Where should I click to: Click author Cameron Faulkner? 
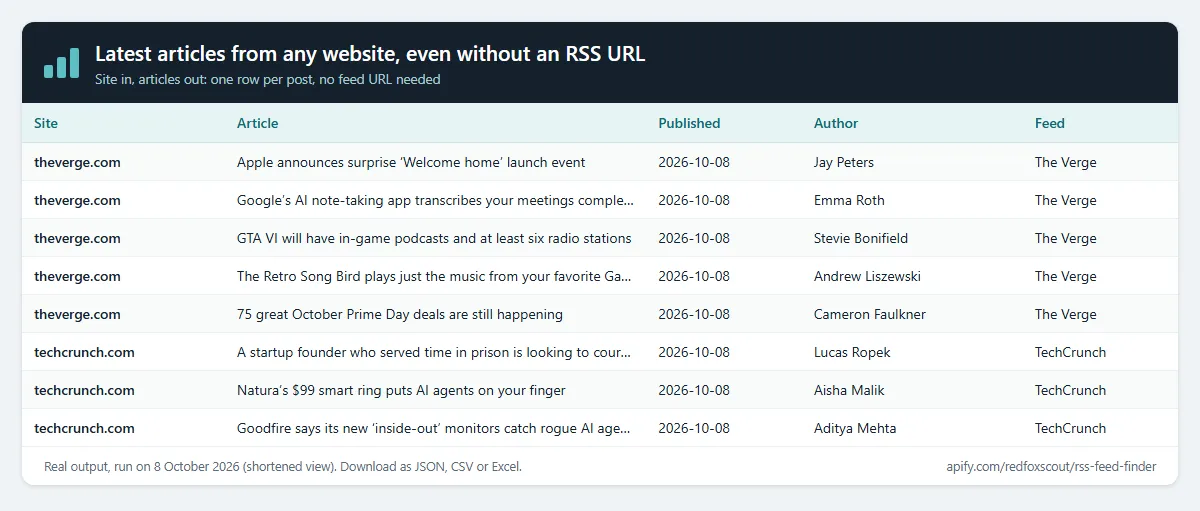tap(870, 314)
